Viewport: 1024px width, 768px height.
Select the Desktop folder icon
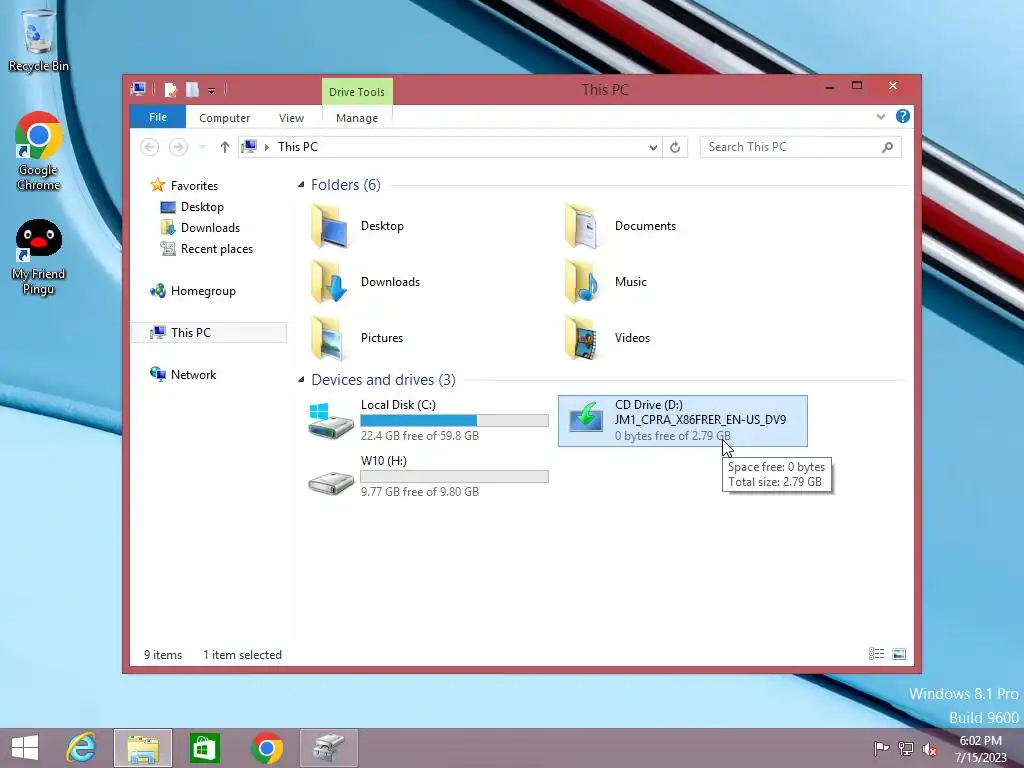330,225
